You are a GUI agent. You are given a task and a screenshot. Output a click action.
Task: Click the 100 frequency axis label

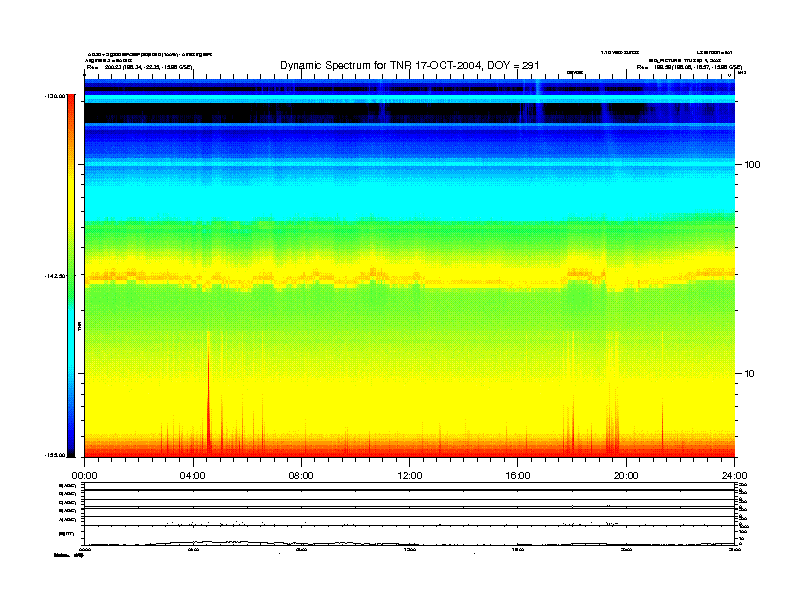click(x=752, y=165)
